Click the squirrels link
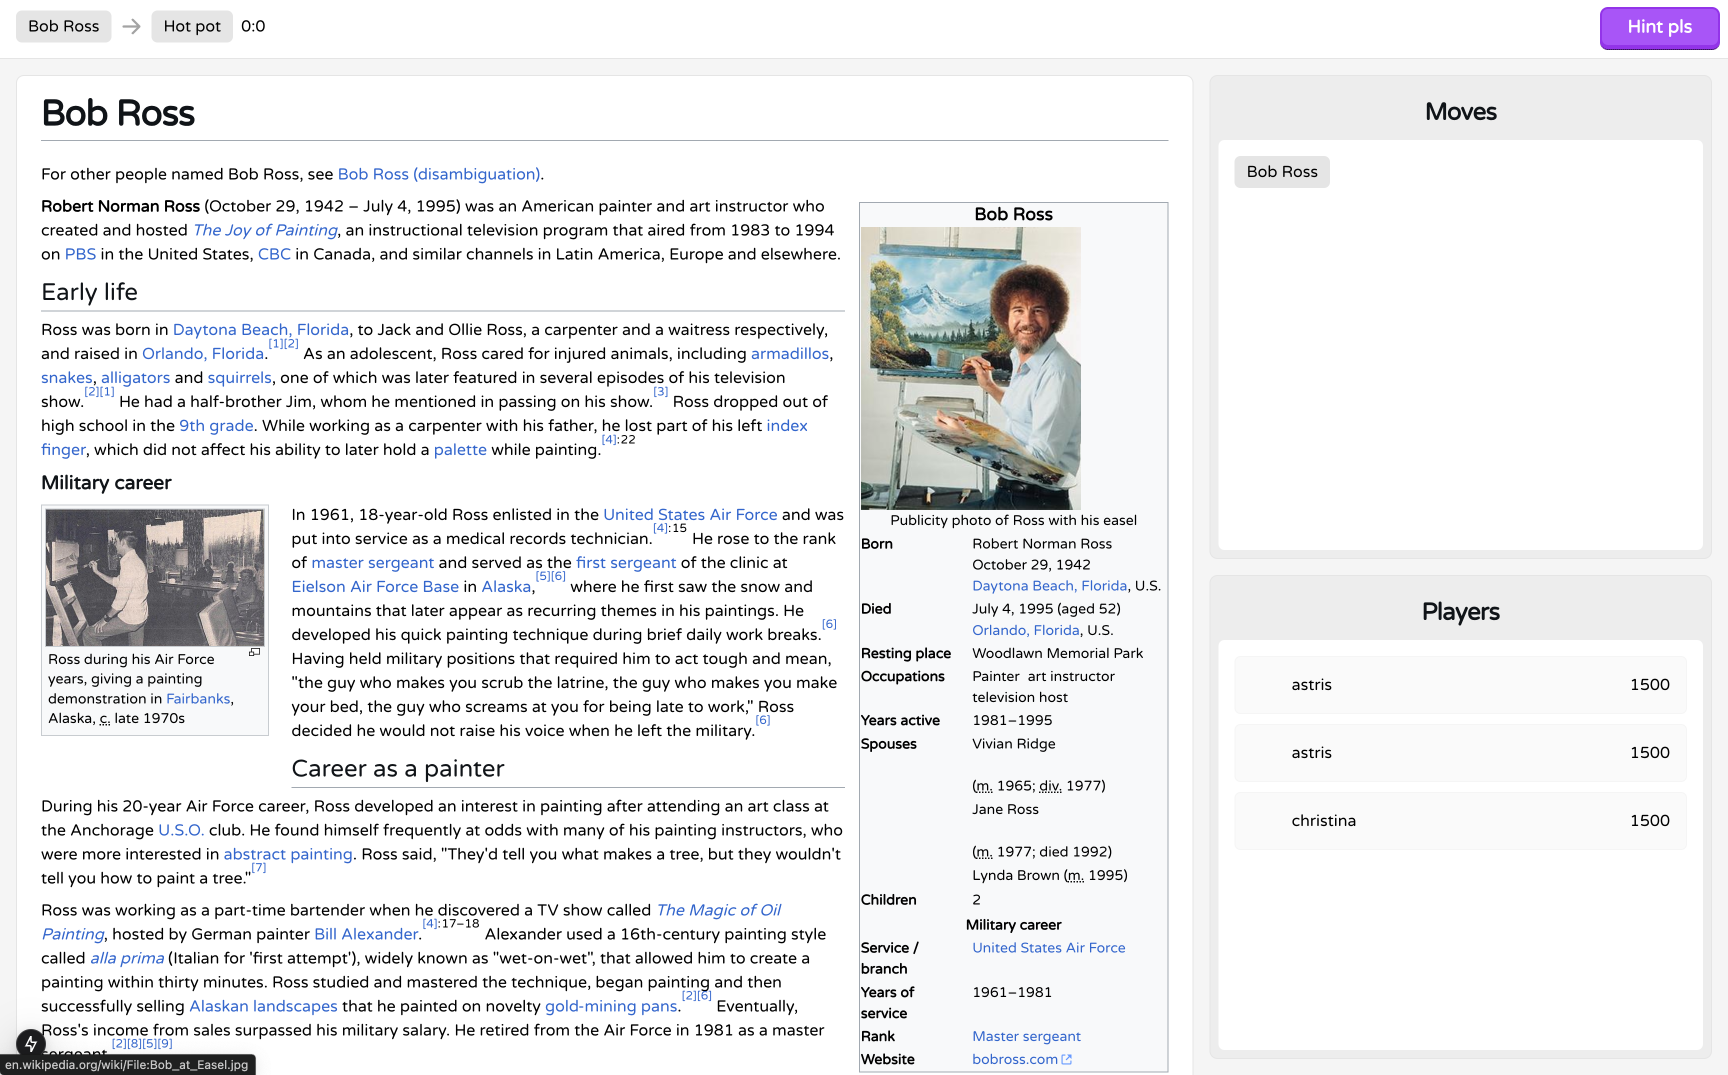This screenshot has height=1075, width=1728. (240, 378)
